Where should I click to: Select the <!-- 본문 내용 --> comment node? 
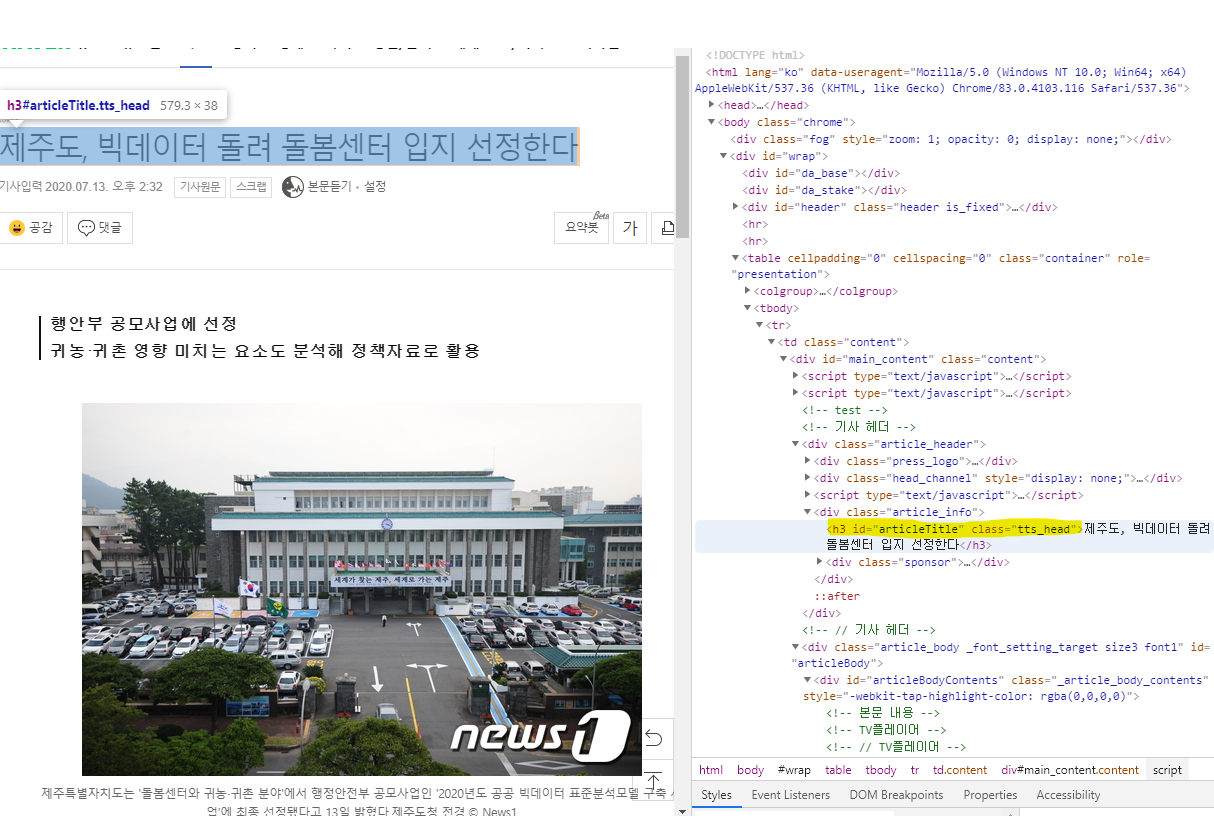[882, 714]
